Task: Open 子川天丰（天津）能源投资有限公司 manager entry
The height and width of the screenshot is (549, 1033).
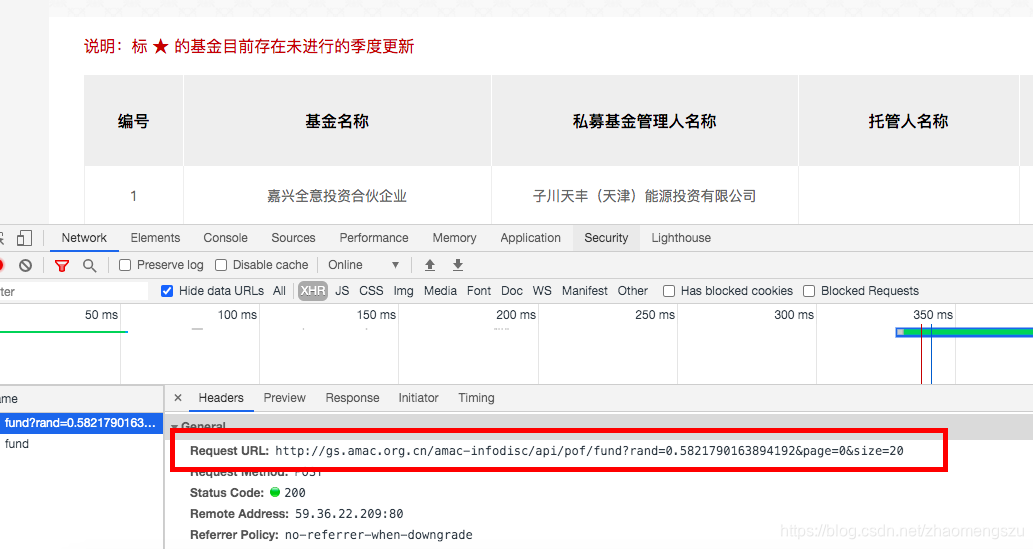Action: pyautogui.click(x=644, y=196)
